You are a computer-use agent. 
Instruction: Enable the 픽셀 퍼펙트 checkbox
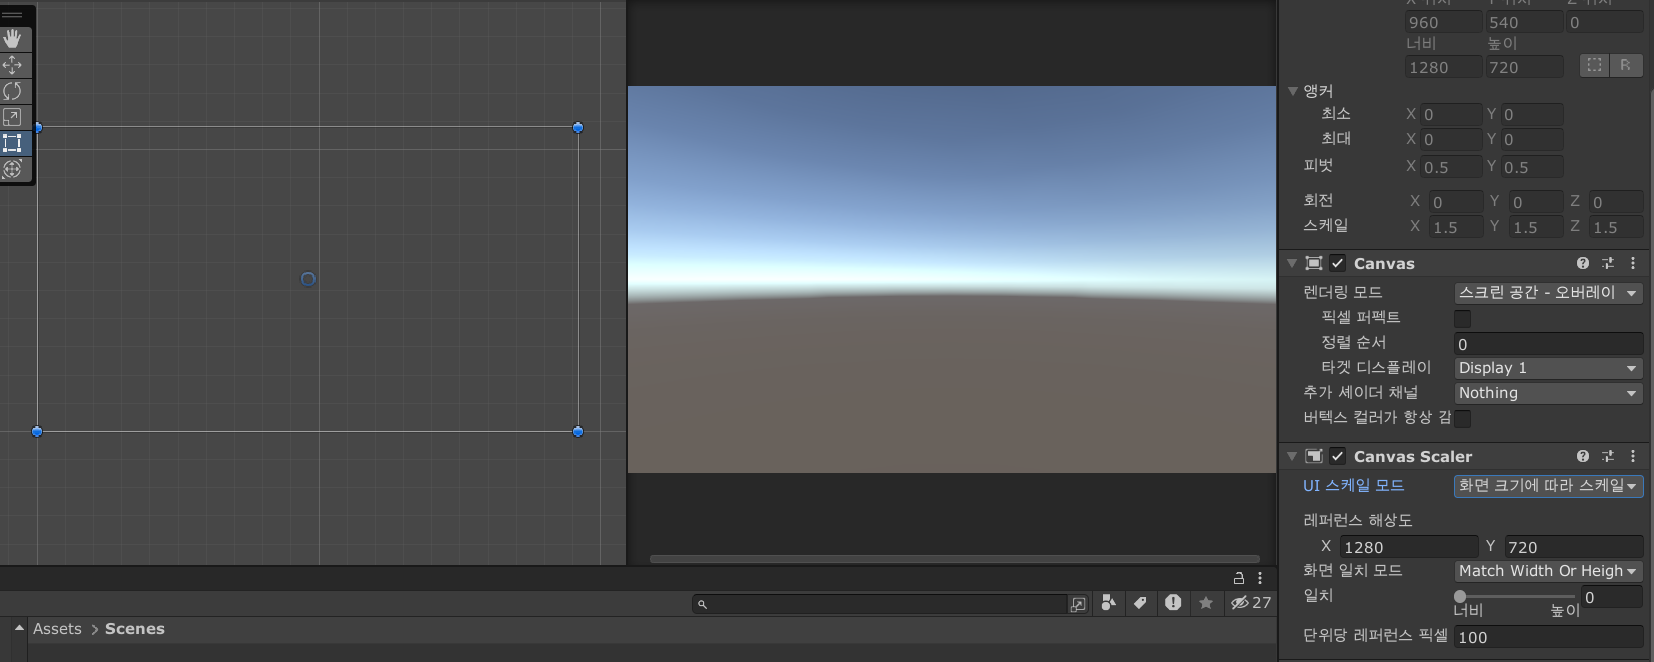click(1462, 318)
